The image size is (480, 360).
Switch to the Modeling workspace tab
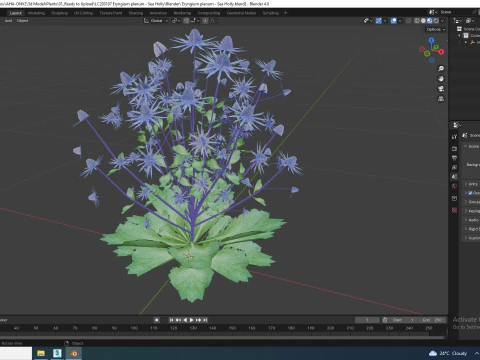(36, 13)
